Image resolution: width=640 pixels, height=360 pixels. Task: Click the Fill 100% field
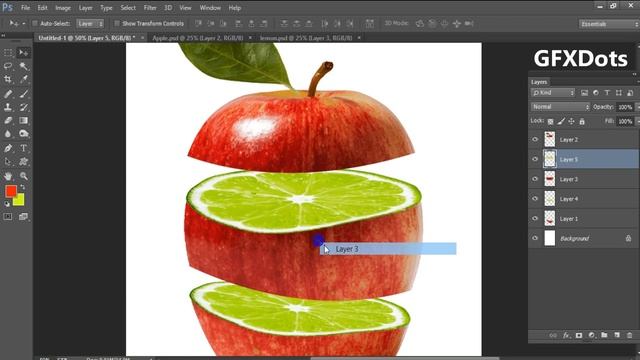625,121
